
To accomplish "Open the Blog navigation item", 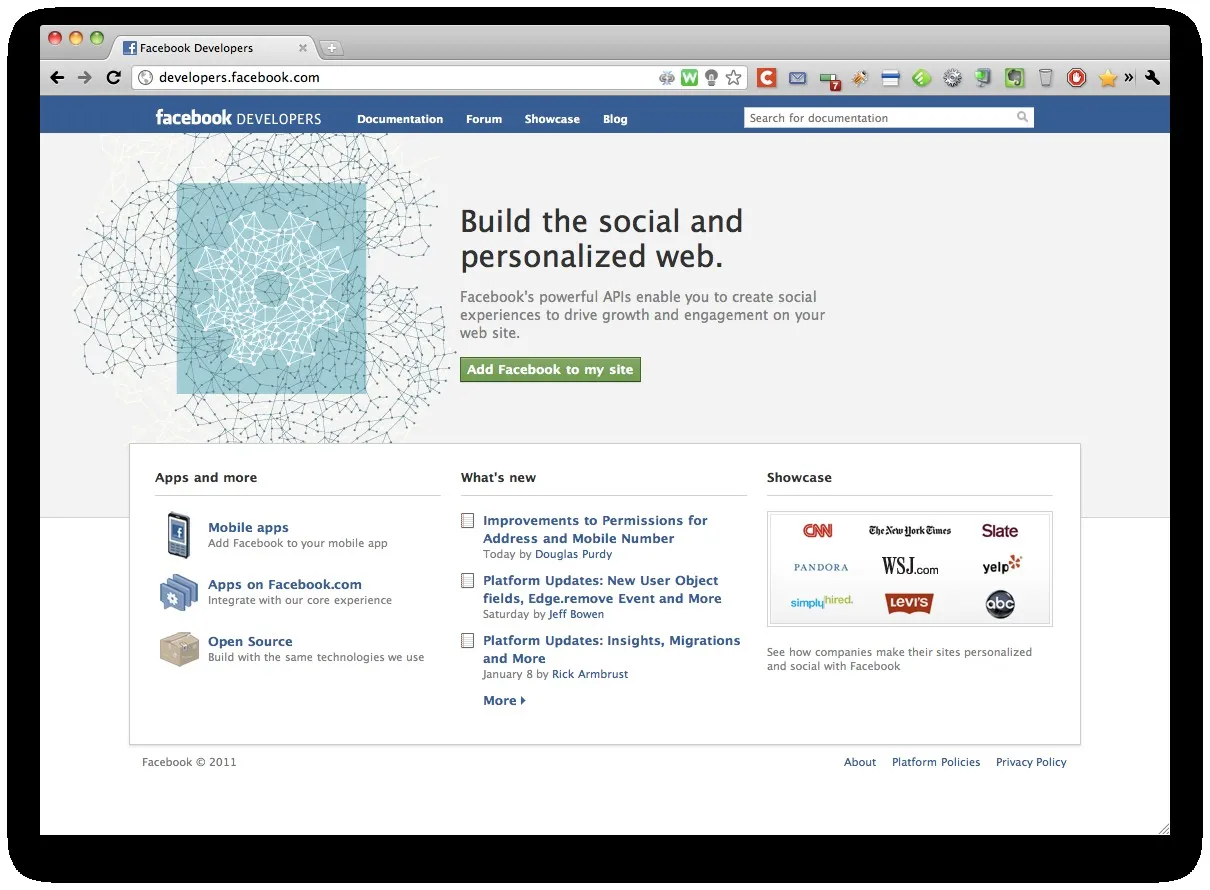I will [615, 119].
